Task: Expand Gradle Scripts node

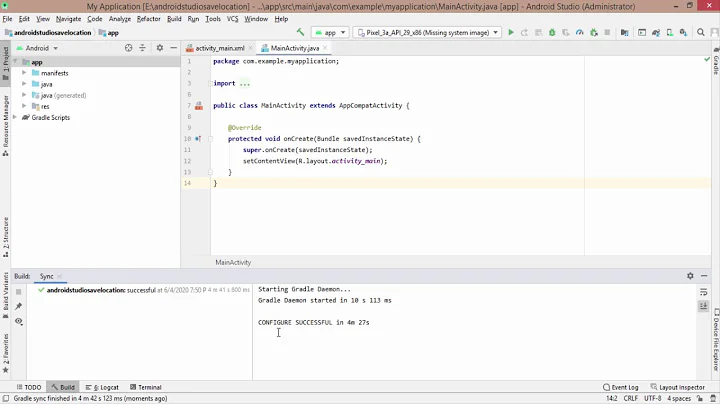Action: coord(15,117)
